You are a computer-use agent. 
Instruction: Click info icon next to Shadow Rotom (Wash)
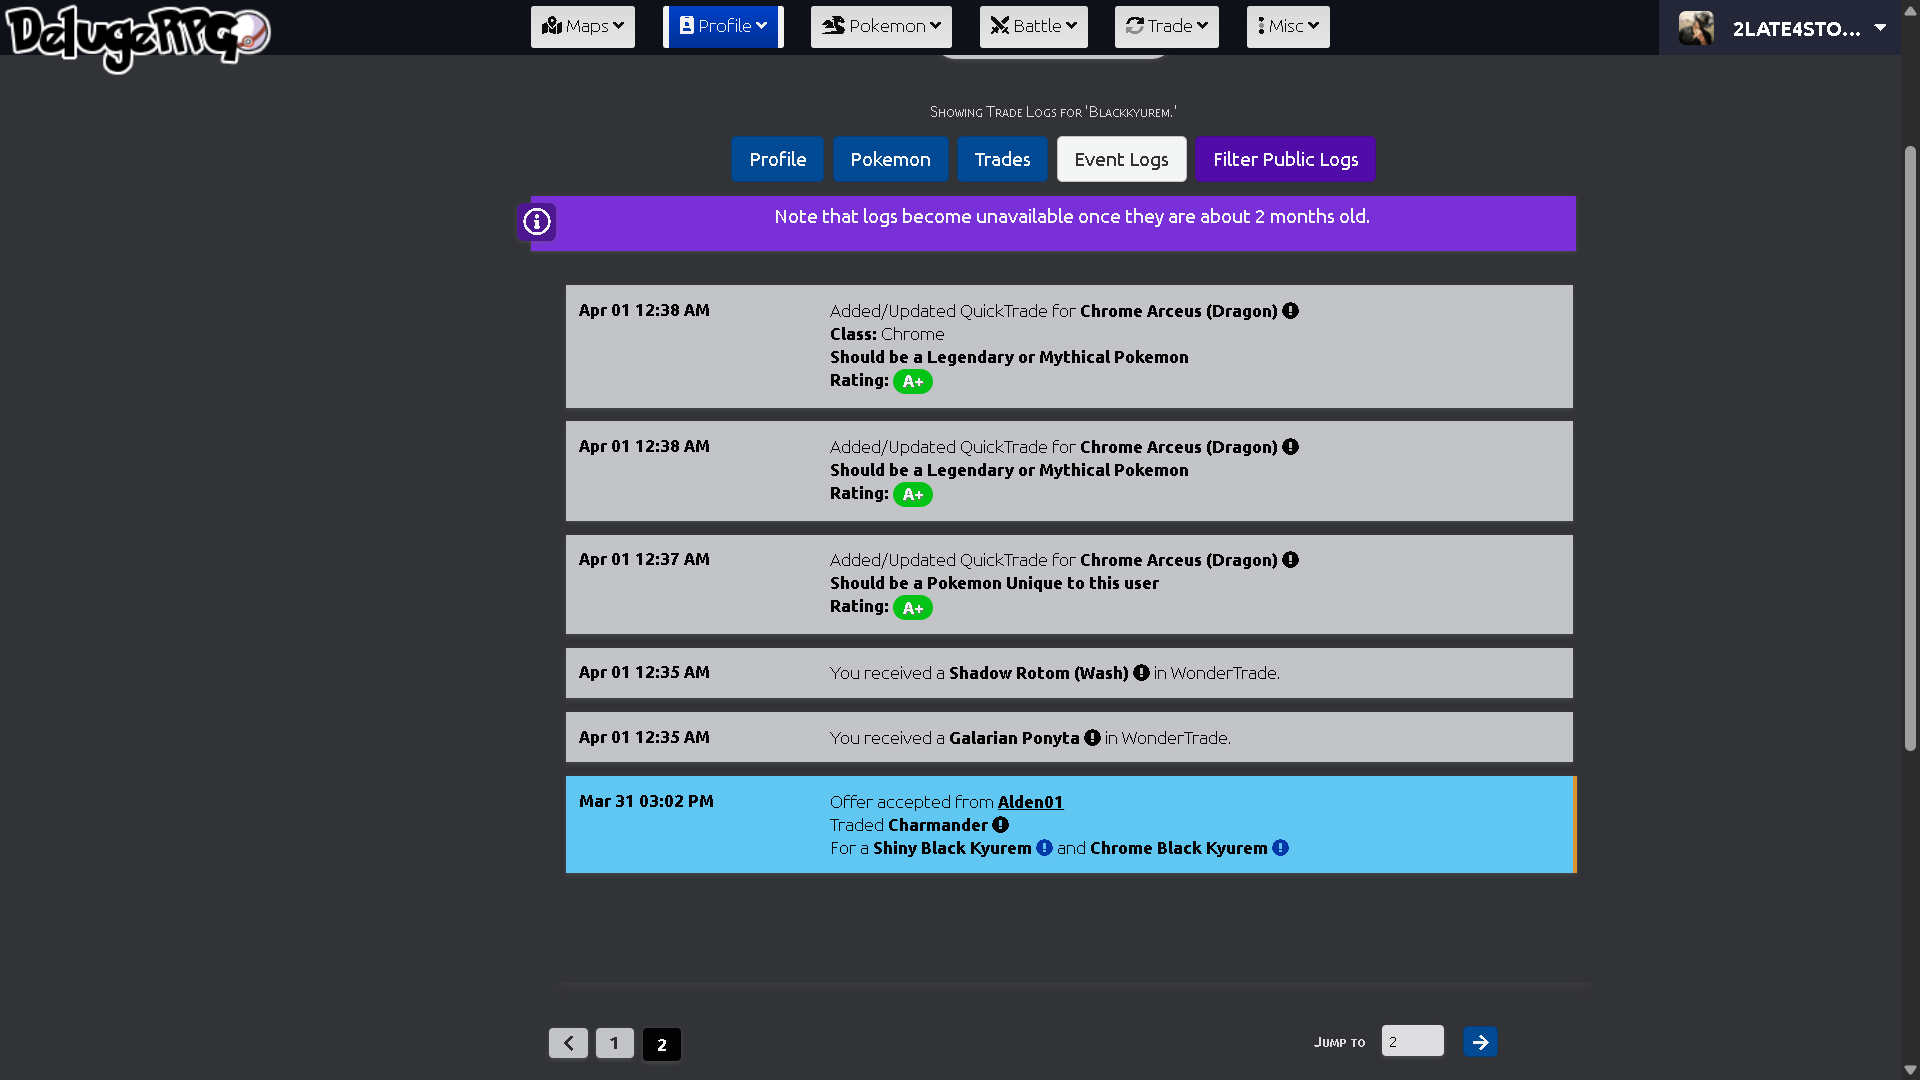point(1141,673)
